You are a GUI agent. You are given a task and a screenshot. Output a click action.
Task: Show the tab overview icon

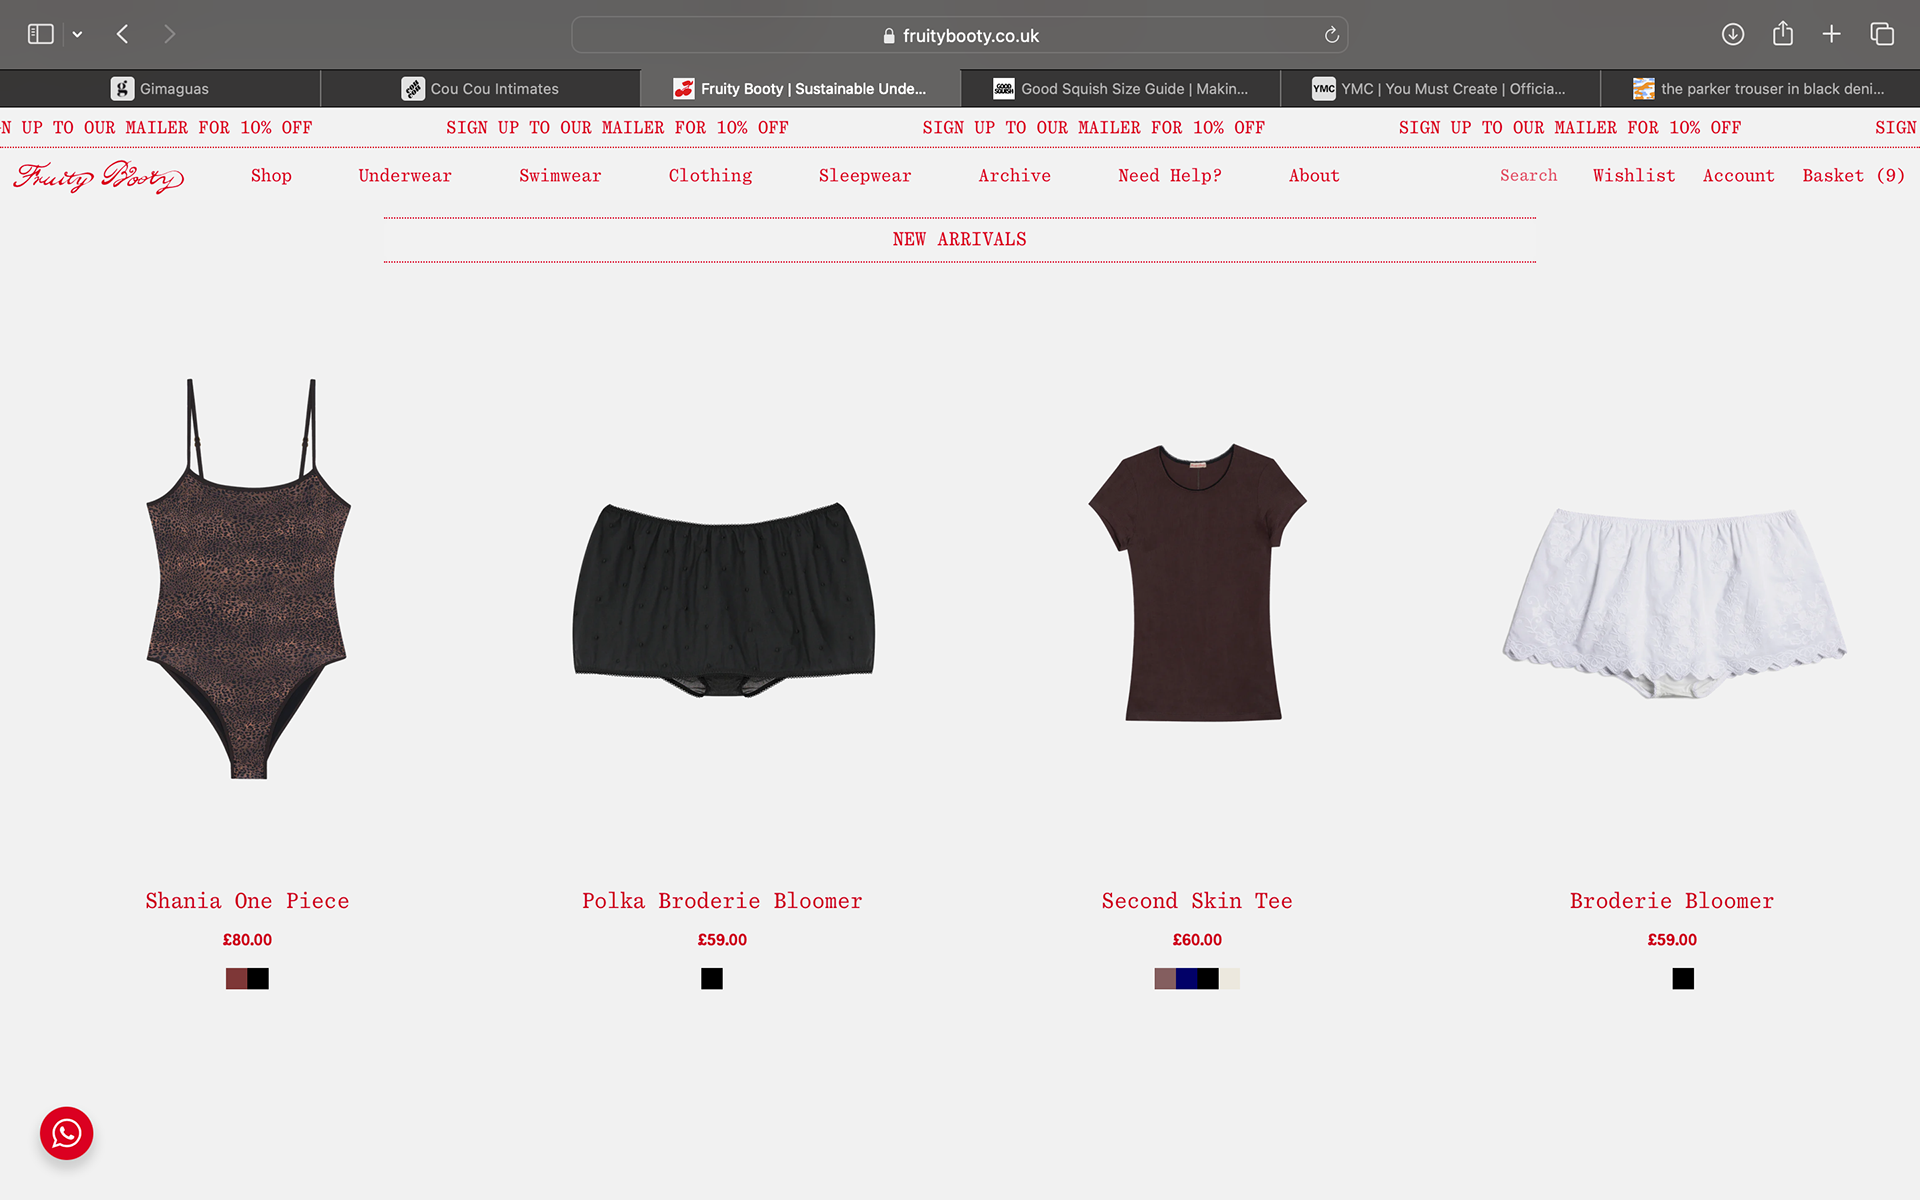(1882, 34)
